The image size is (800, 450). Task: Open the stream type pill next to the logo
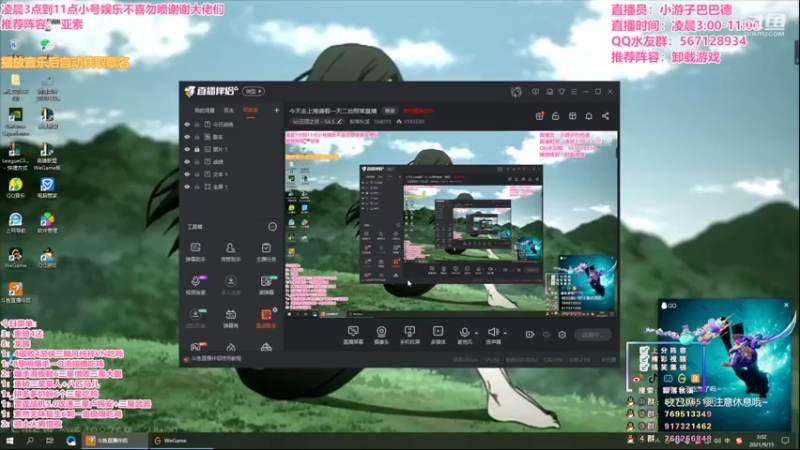[x=254, y=91]
